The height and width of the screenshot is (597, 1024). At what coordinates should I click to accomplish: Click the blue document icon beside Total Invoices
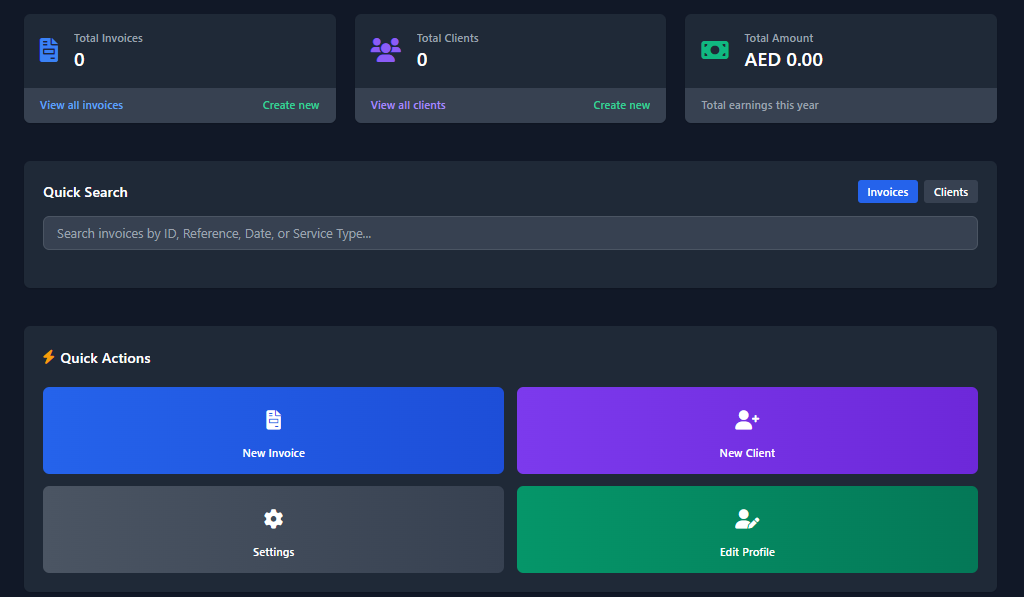[x=49, y=50]
